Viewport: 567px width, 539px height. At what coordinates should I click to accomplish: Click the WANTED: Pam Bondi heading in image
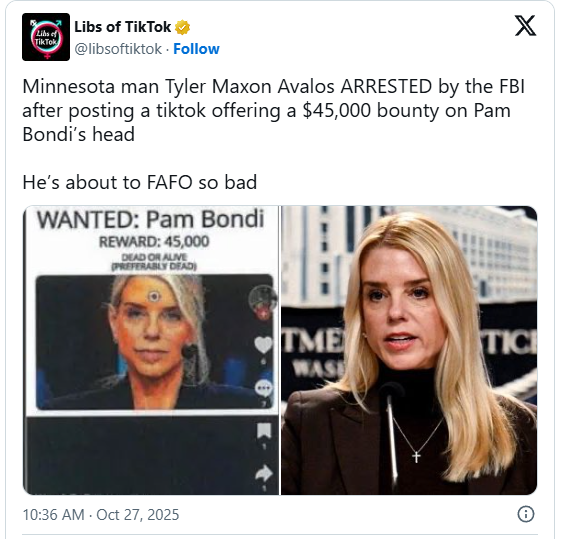point(151,219)
